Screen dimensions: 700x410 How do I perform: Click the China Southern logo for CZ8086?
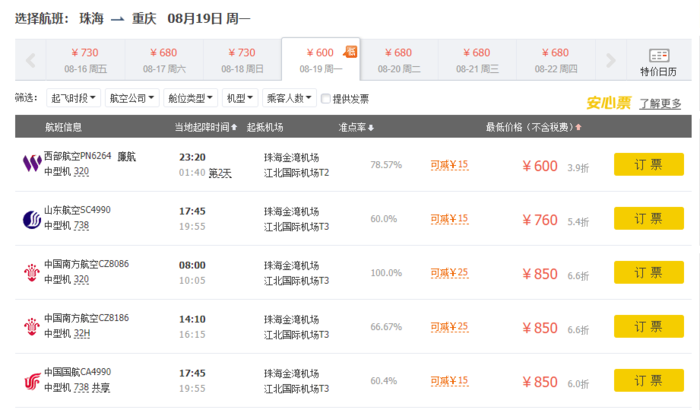[29, 272]
